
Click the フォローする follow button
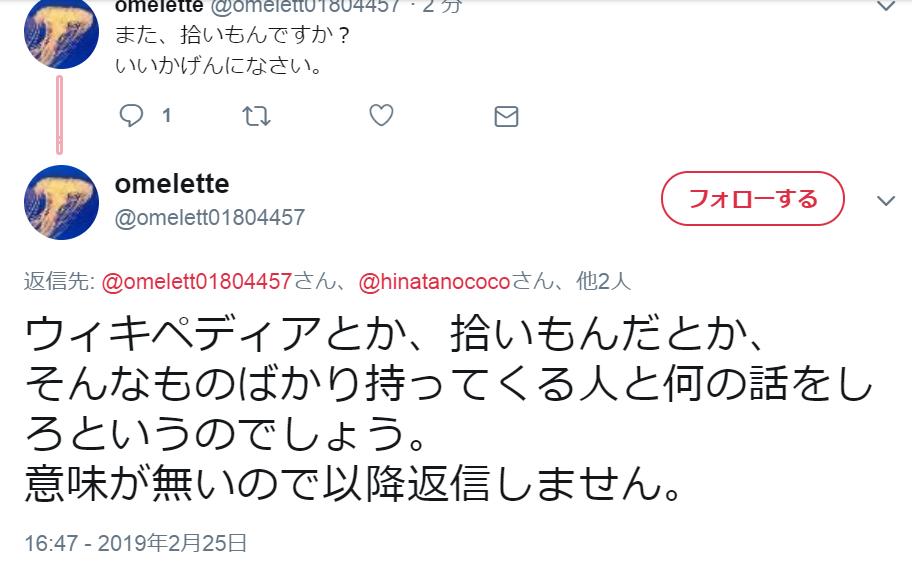pos(752,199)
